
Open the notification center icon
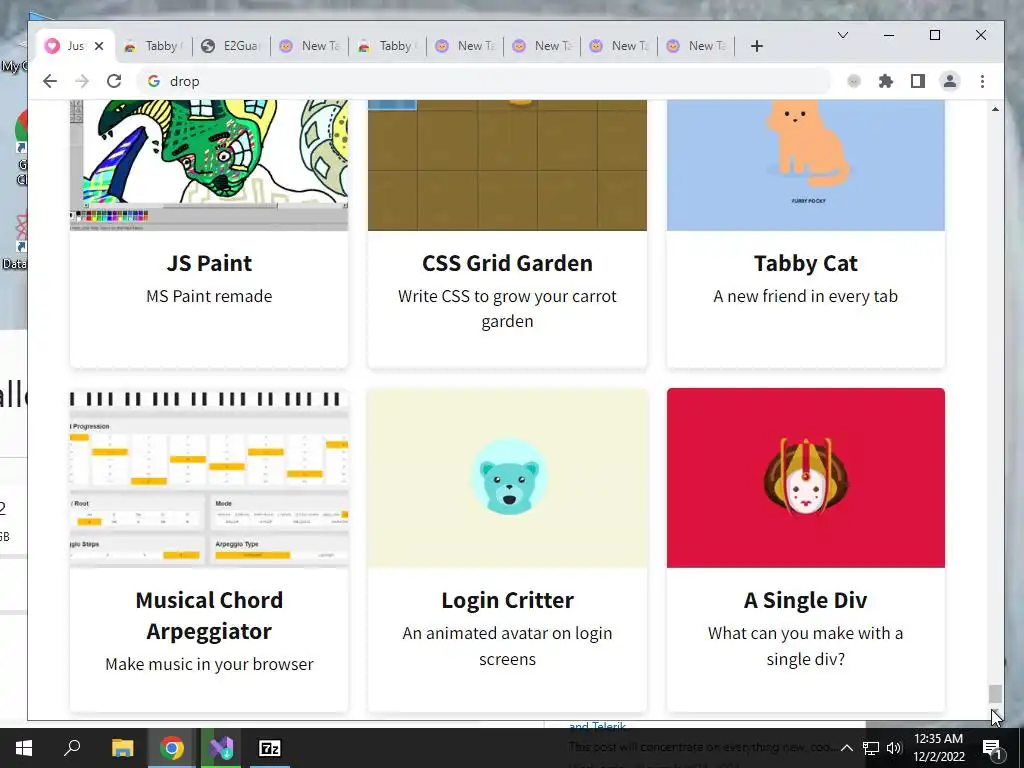(x=992, y=748)
